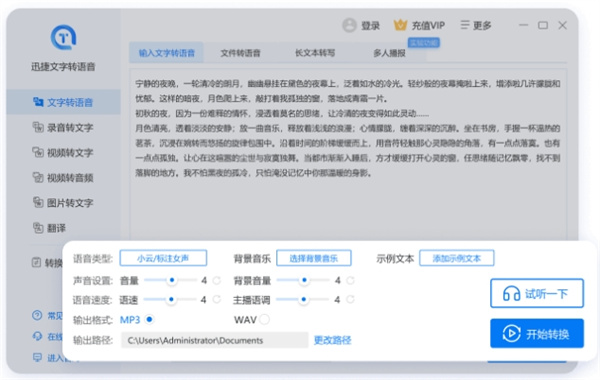Maximize the application window

pos(543,25)
